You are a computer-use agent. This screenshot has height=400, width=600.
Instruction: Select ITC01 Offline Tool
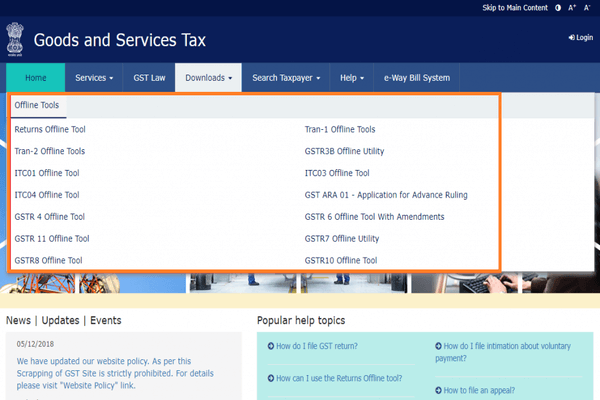(x=47, y=173)
